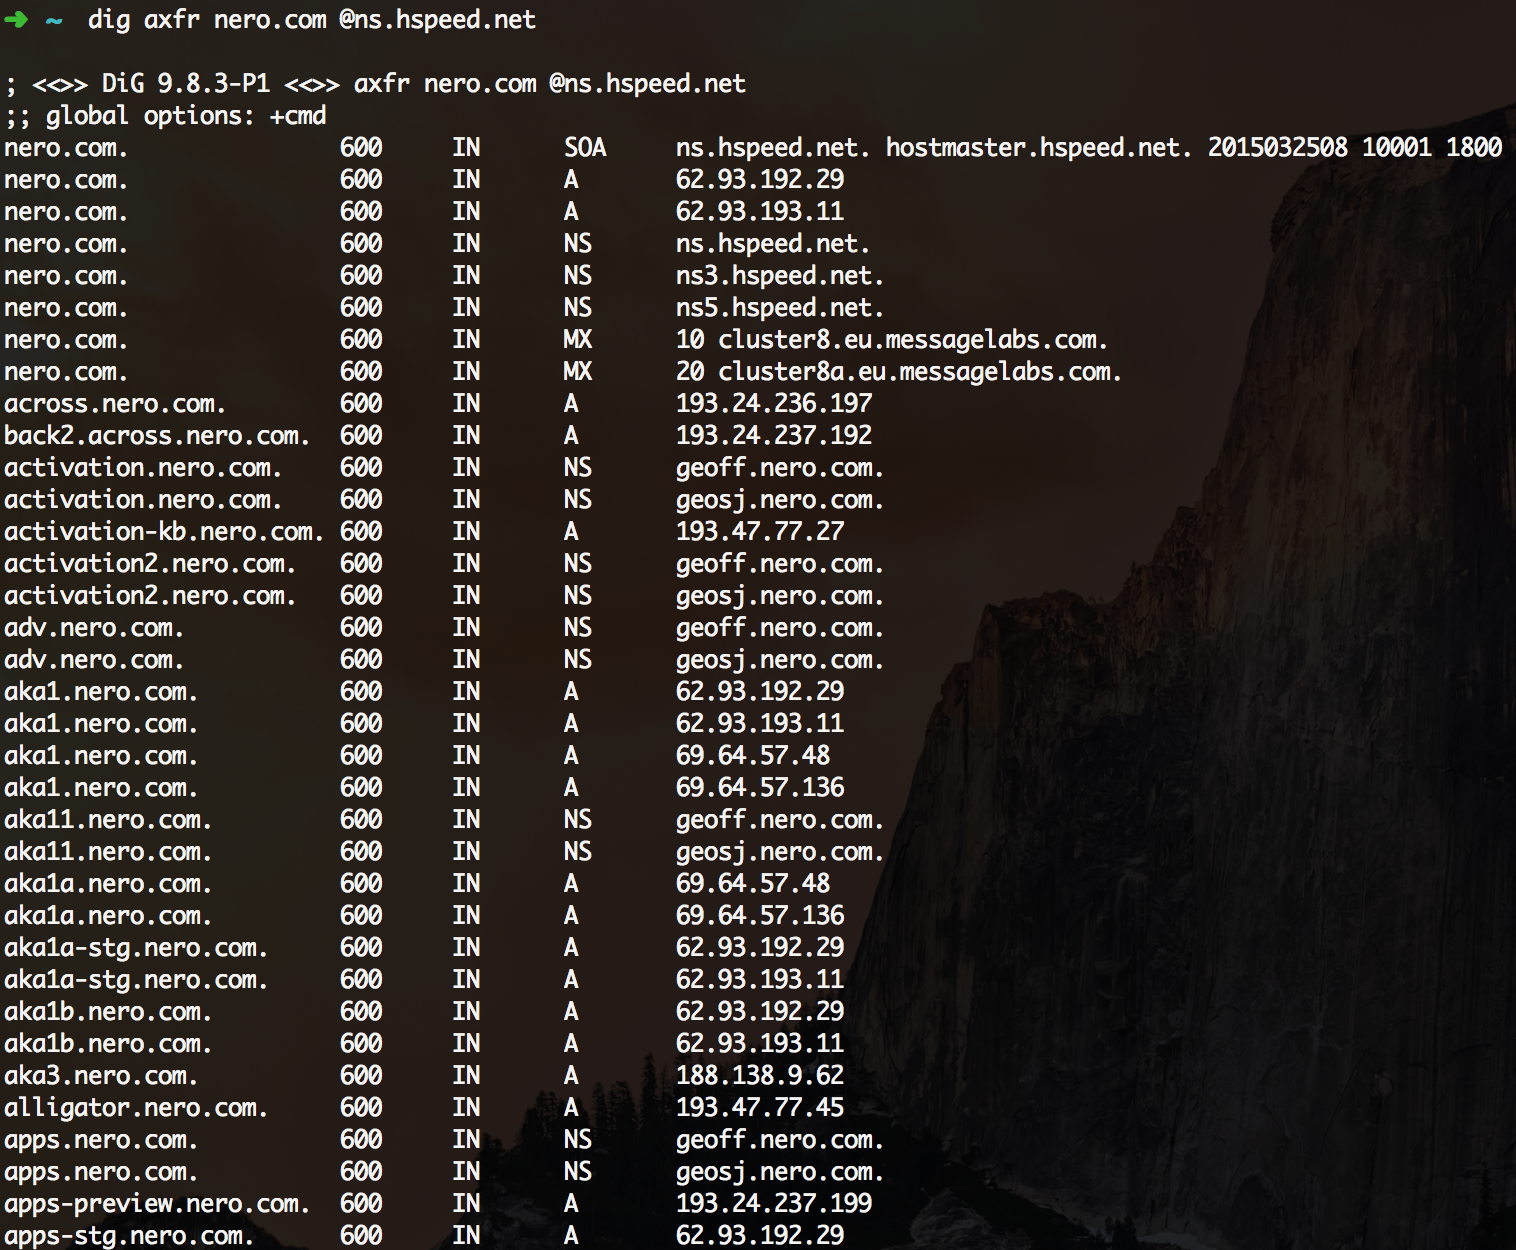Viewport: 1516px width, 1250px height.
Task: Select the typed command 'dig axfr nero.com @ns.hspeed.net'
Action: click(312, 20)
